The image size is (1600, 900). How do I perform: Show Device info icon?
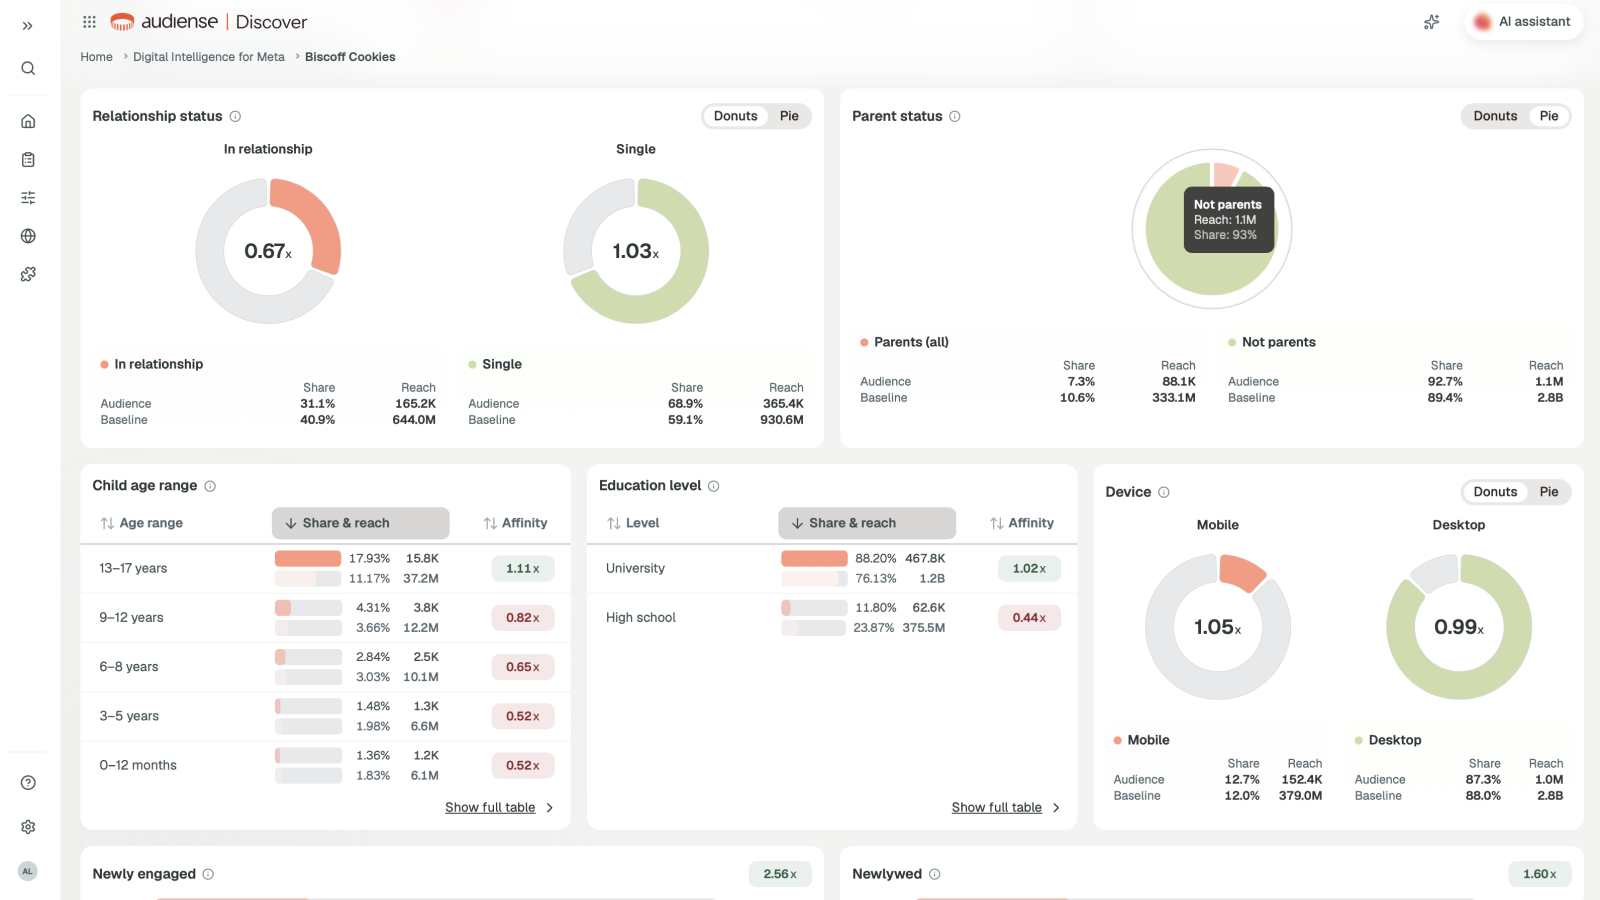click(1164, 492)
